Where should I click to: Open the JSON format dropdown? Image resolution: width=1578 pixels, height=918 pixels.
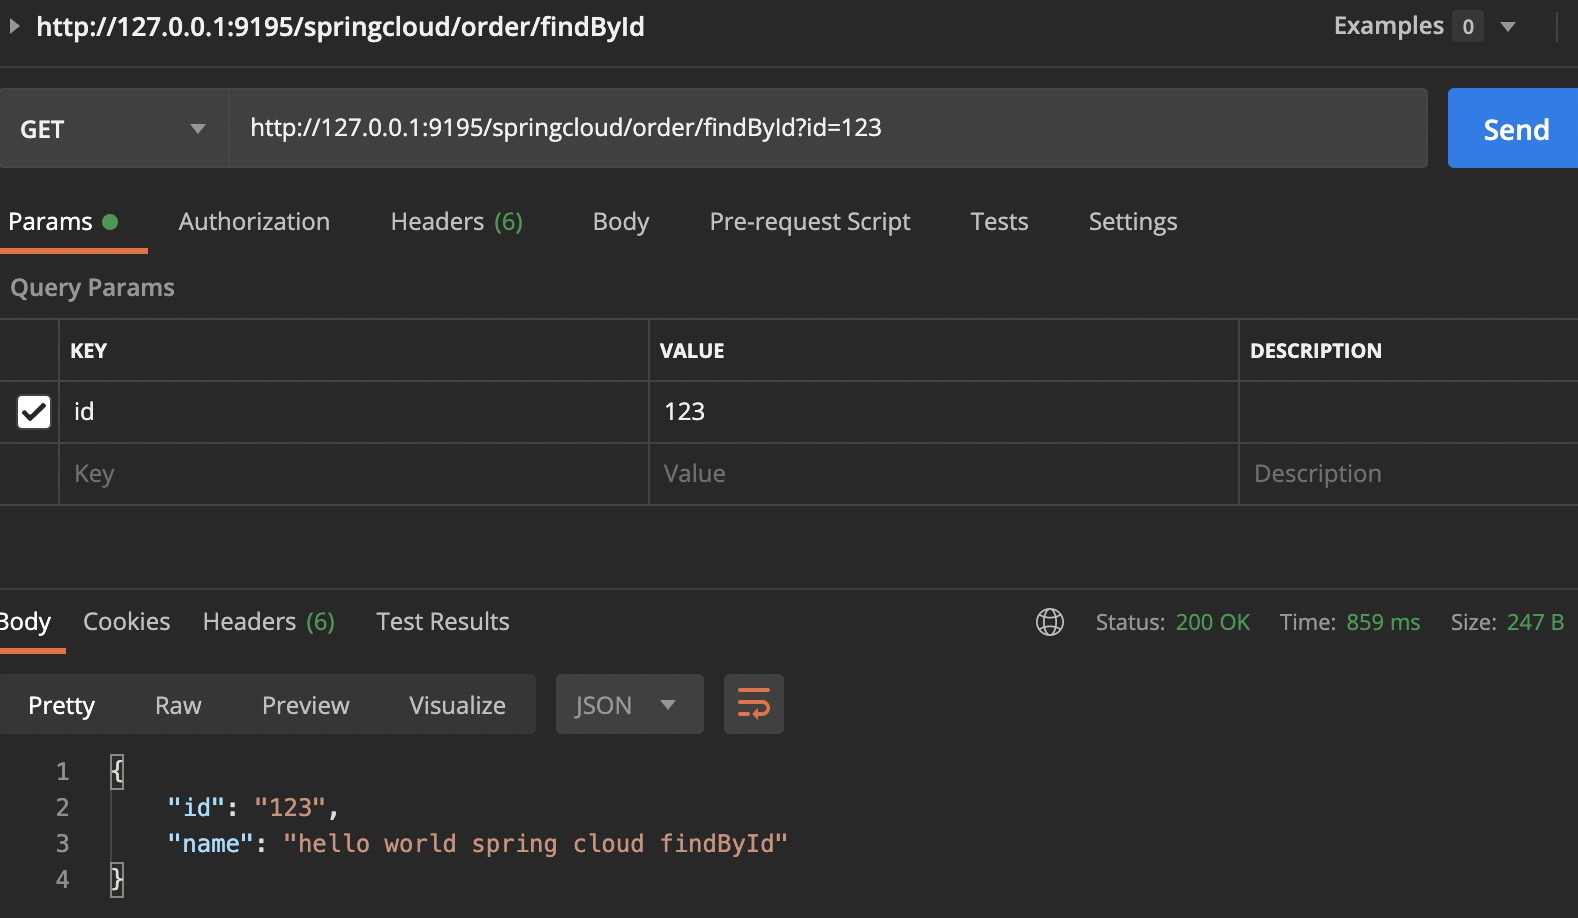pos(630,704)
